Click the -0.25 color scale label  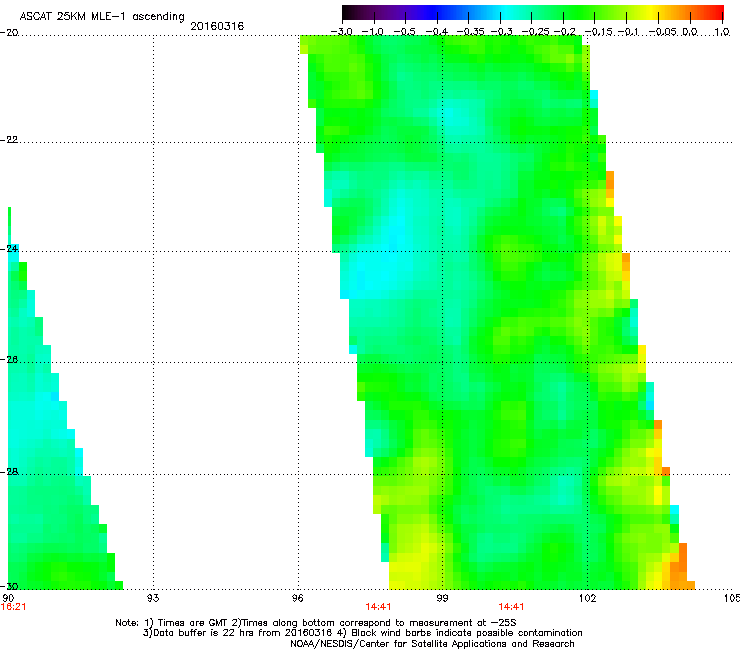click(x=536, y=32)
